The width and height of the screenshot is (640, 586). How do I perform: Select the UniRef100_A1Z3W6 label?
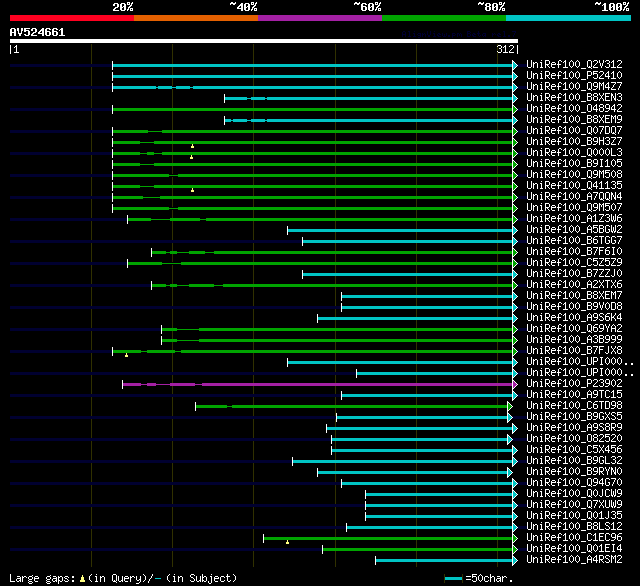click(x=574, y=218)
